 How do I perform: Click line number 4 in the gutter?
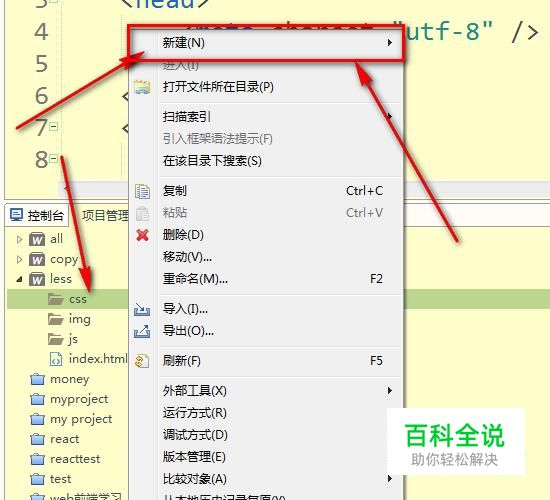pyautogui.click(x=41, y=32)
